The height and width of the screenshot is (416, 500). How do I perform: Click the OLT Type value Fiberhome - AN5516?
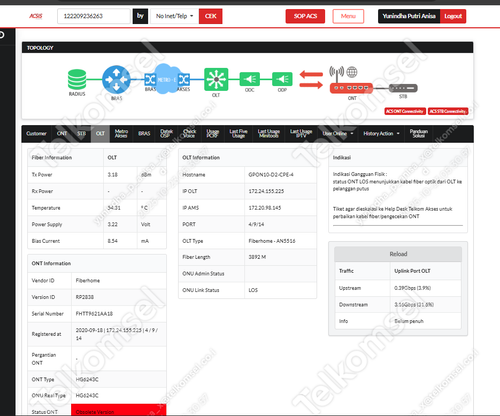pyautogui.click(x=272, y=241)
